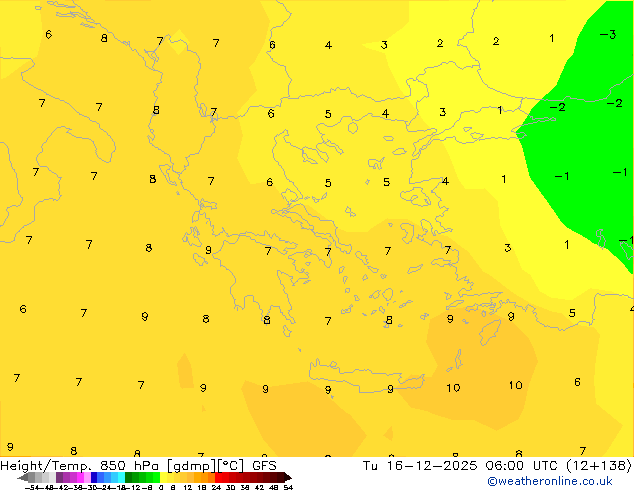
Task: Click the '24' legend scale label
Action: click(216, 487)
